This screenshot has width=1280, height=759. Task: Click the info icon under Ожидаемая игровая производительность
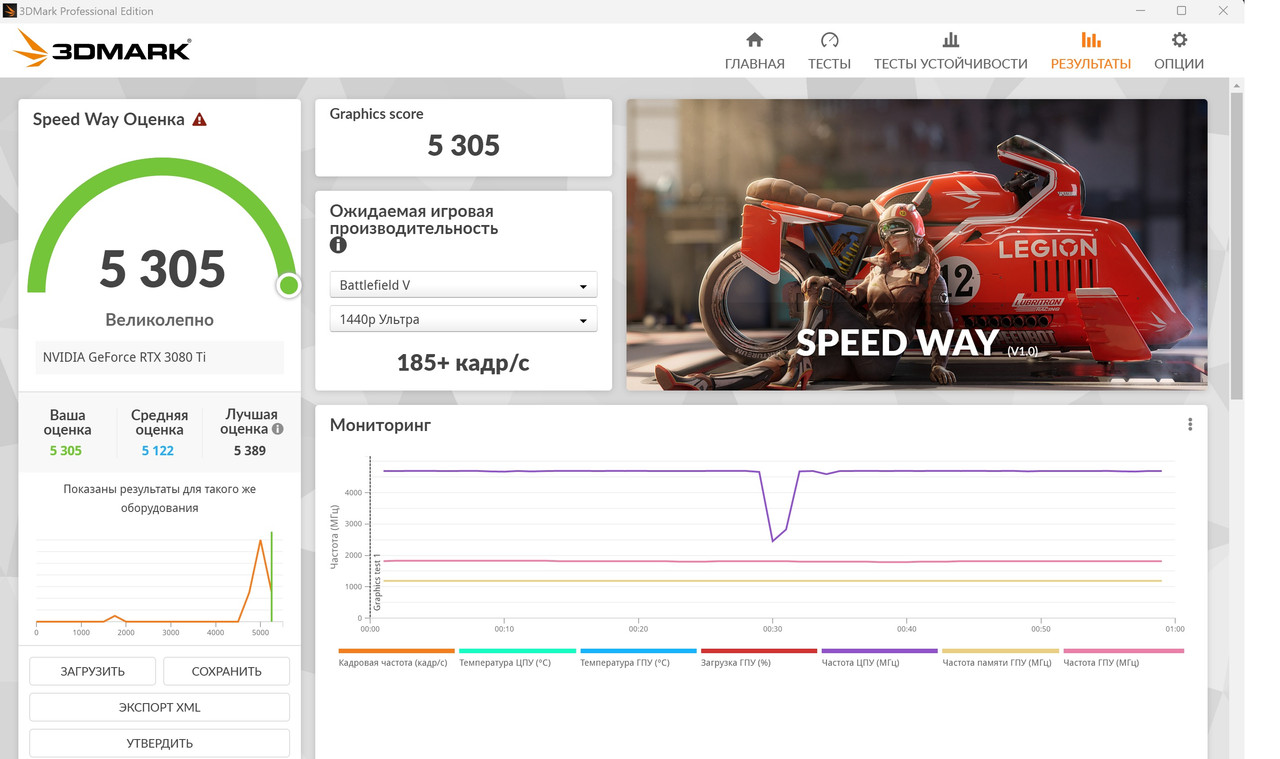tap(338, 245)
